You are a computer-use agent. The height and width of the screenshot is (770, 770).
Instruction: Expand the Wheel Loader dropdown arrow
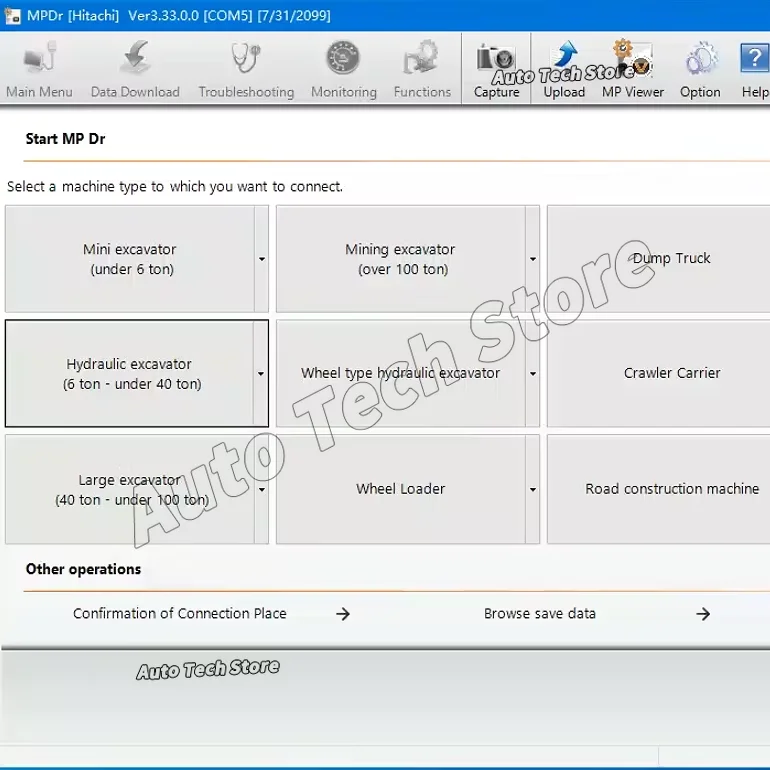coord(533,490)
